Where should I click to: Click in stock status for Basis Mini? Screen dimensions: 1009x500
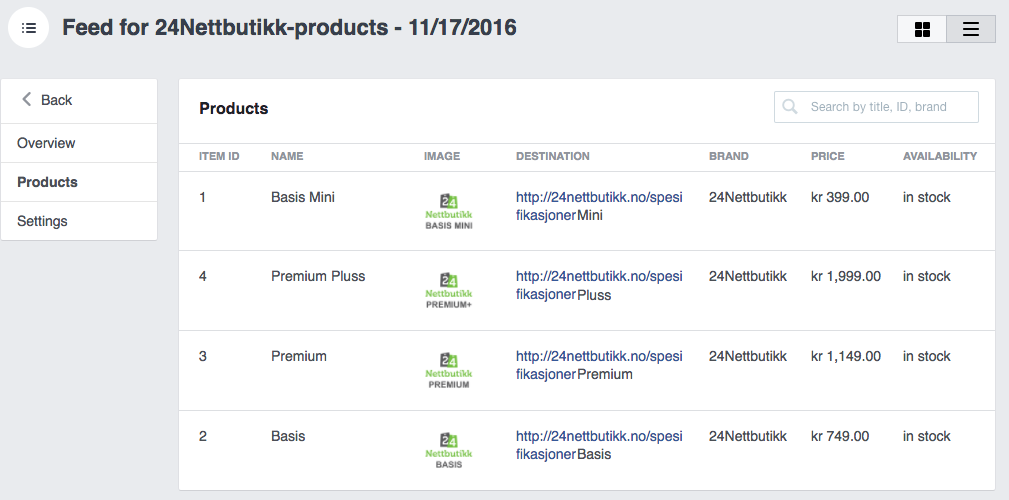point(927,197)
